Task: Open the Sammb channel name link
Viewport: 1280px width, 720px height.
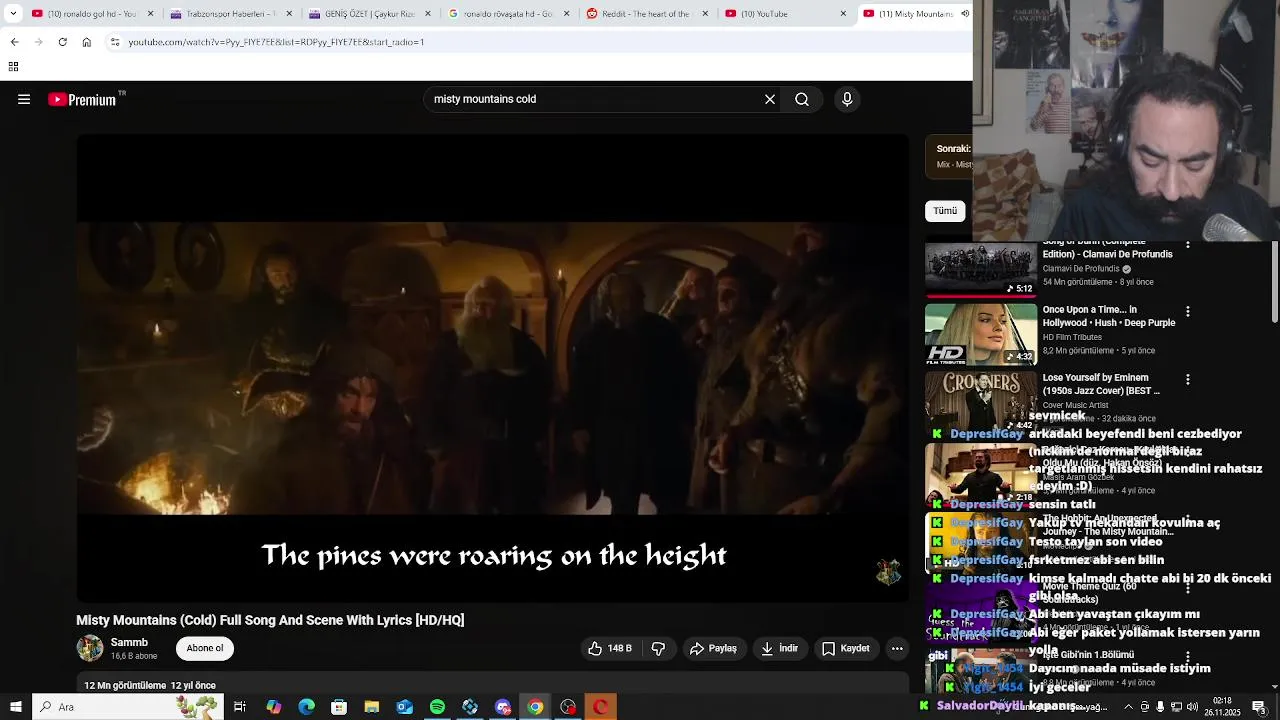Action: pyautogui.click(x=129, y=642)
